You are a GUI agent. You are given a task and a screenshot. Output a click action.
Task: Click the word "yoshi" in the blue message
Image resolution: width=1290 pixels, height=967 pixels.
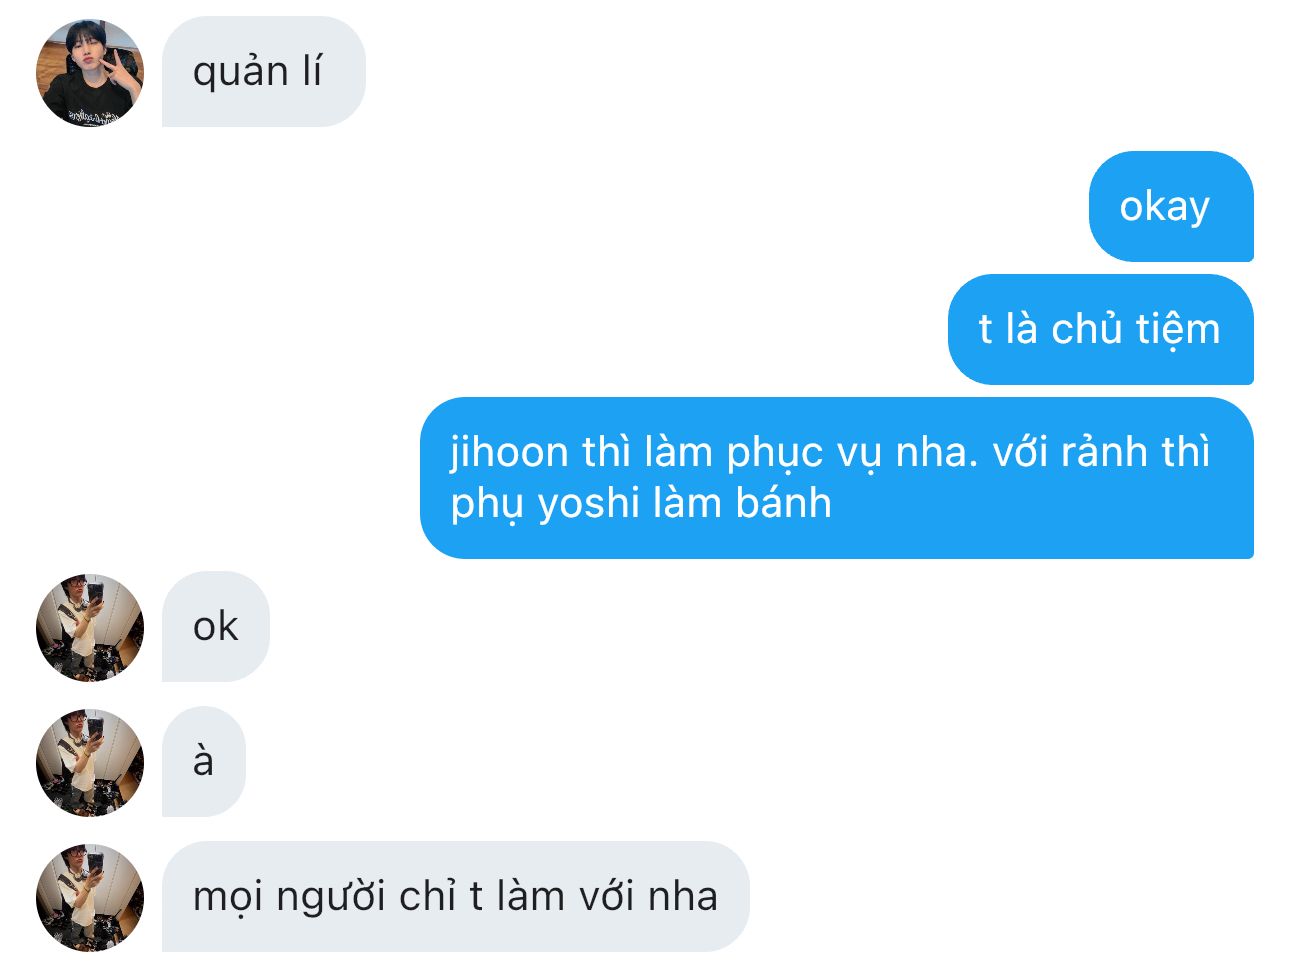click(x=589, y=504)
